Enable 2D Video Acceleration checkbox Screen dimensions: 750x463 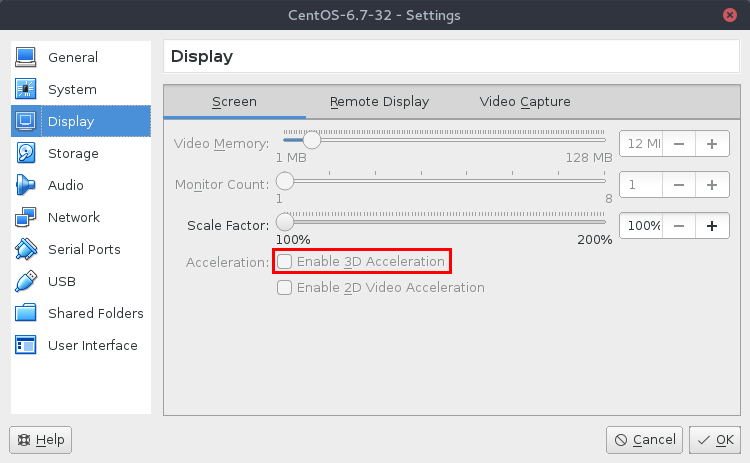[x=284, y=287]
